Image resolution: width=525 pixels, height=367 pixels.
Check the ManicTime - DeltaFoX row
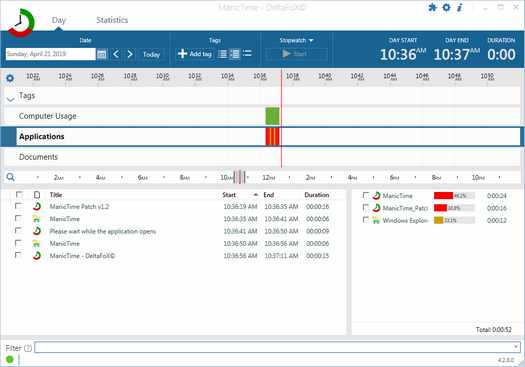tap(18, 255)
